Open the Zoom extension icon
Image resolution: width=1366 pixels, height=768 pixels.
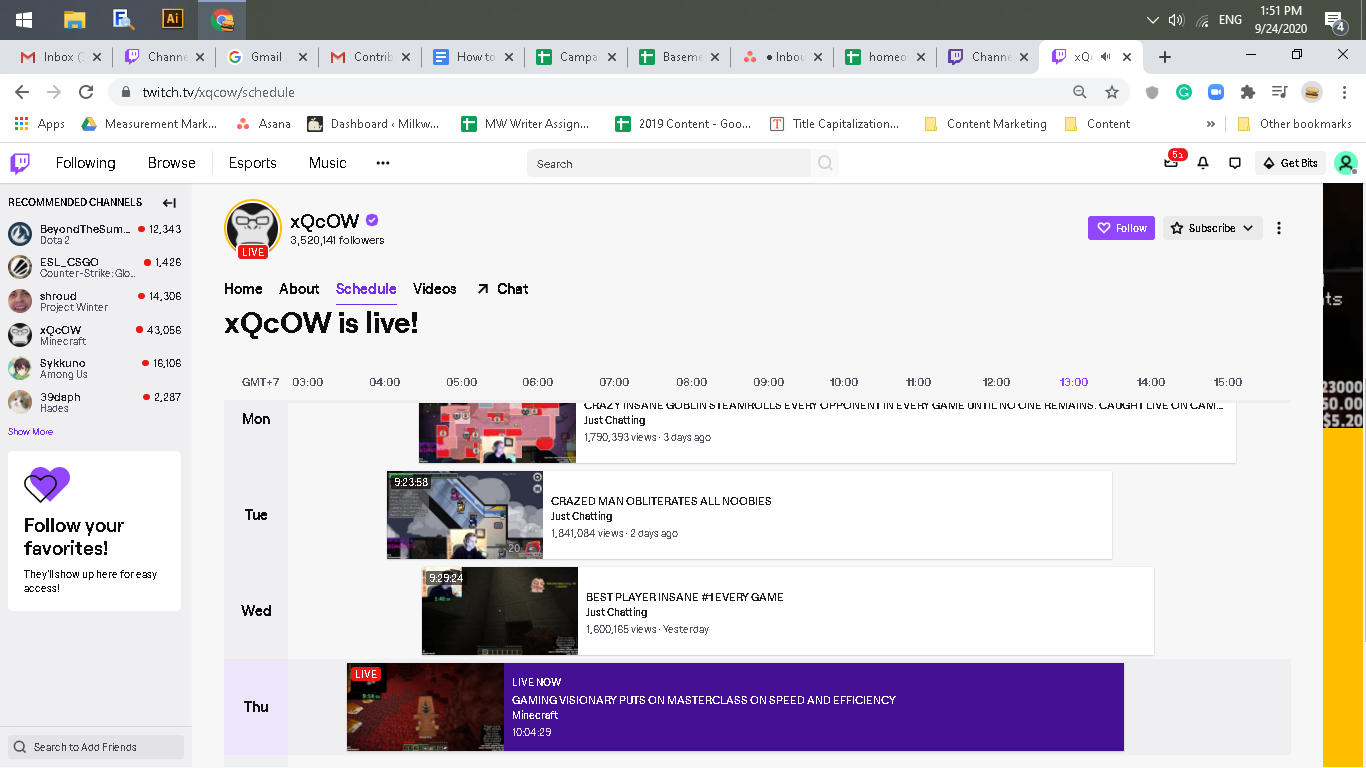[1216, 92]
